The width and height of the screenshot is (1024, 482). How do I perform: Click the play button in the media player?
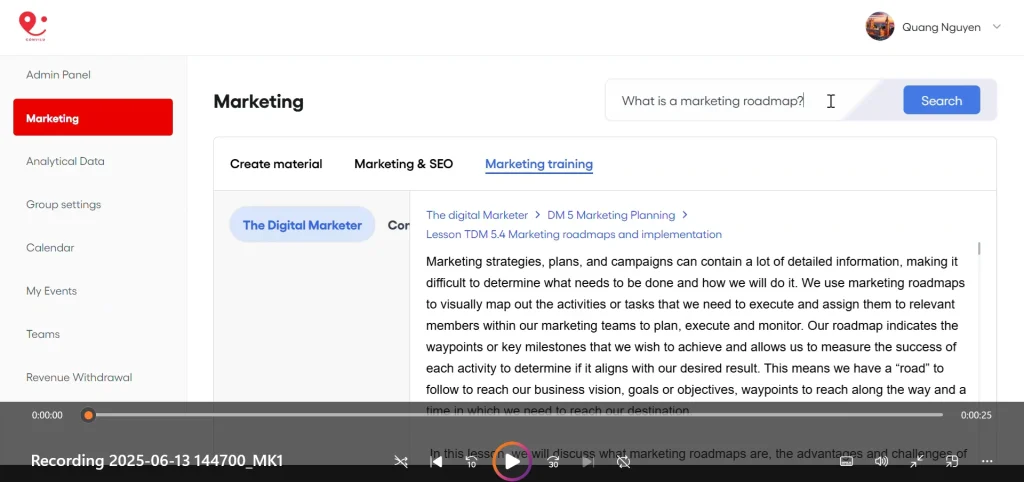[x=512, y=461]
